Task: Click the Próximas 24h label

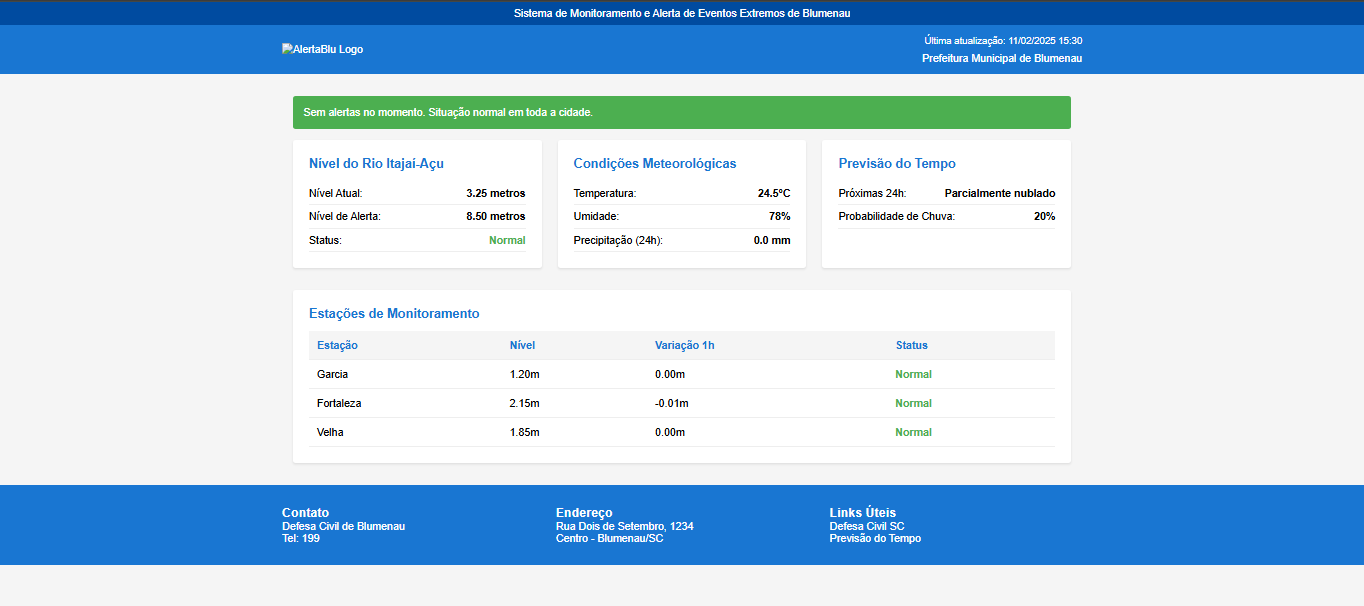Action: tap(872, 193)
